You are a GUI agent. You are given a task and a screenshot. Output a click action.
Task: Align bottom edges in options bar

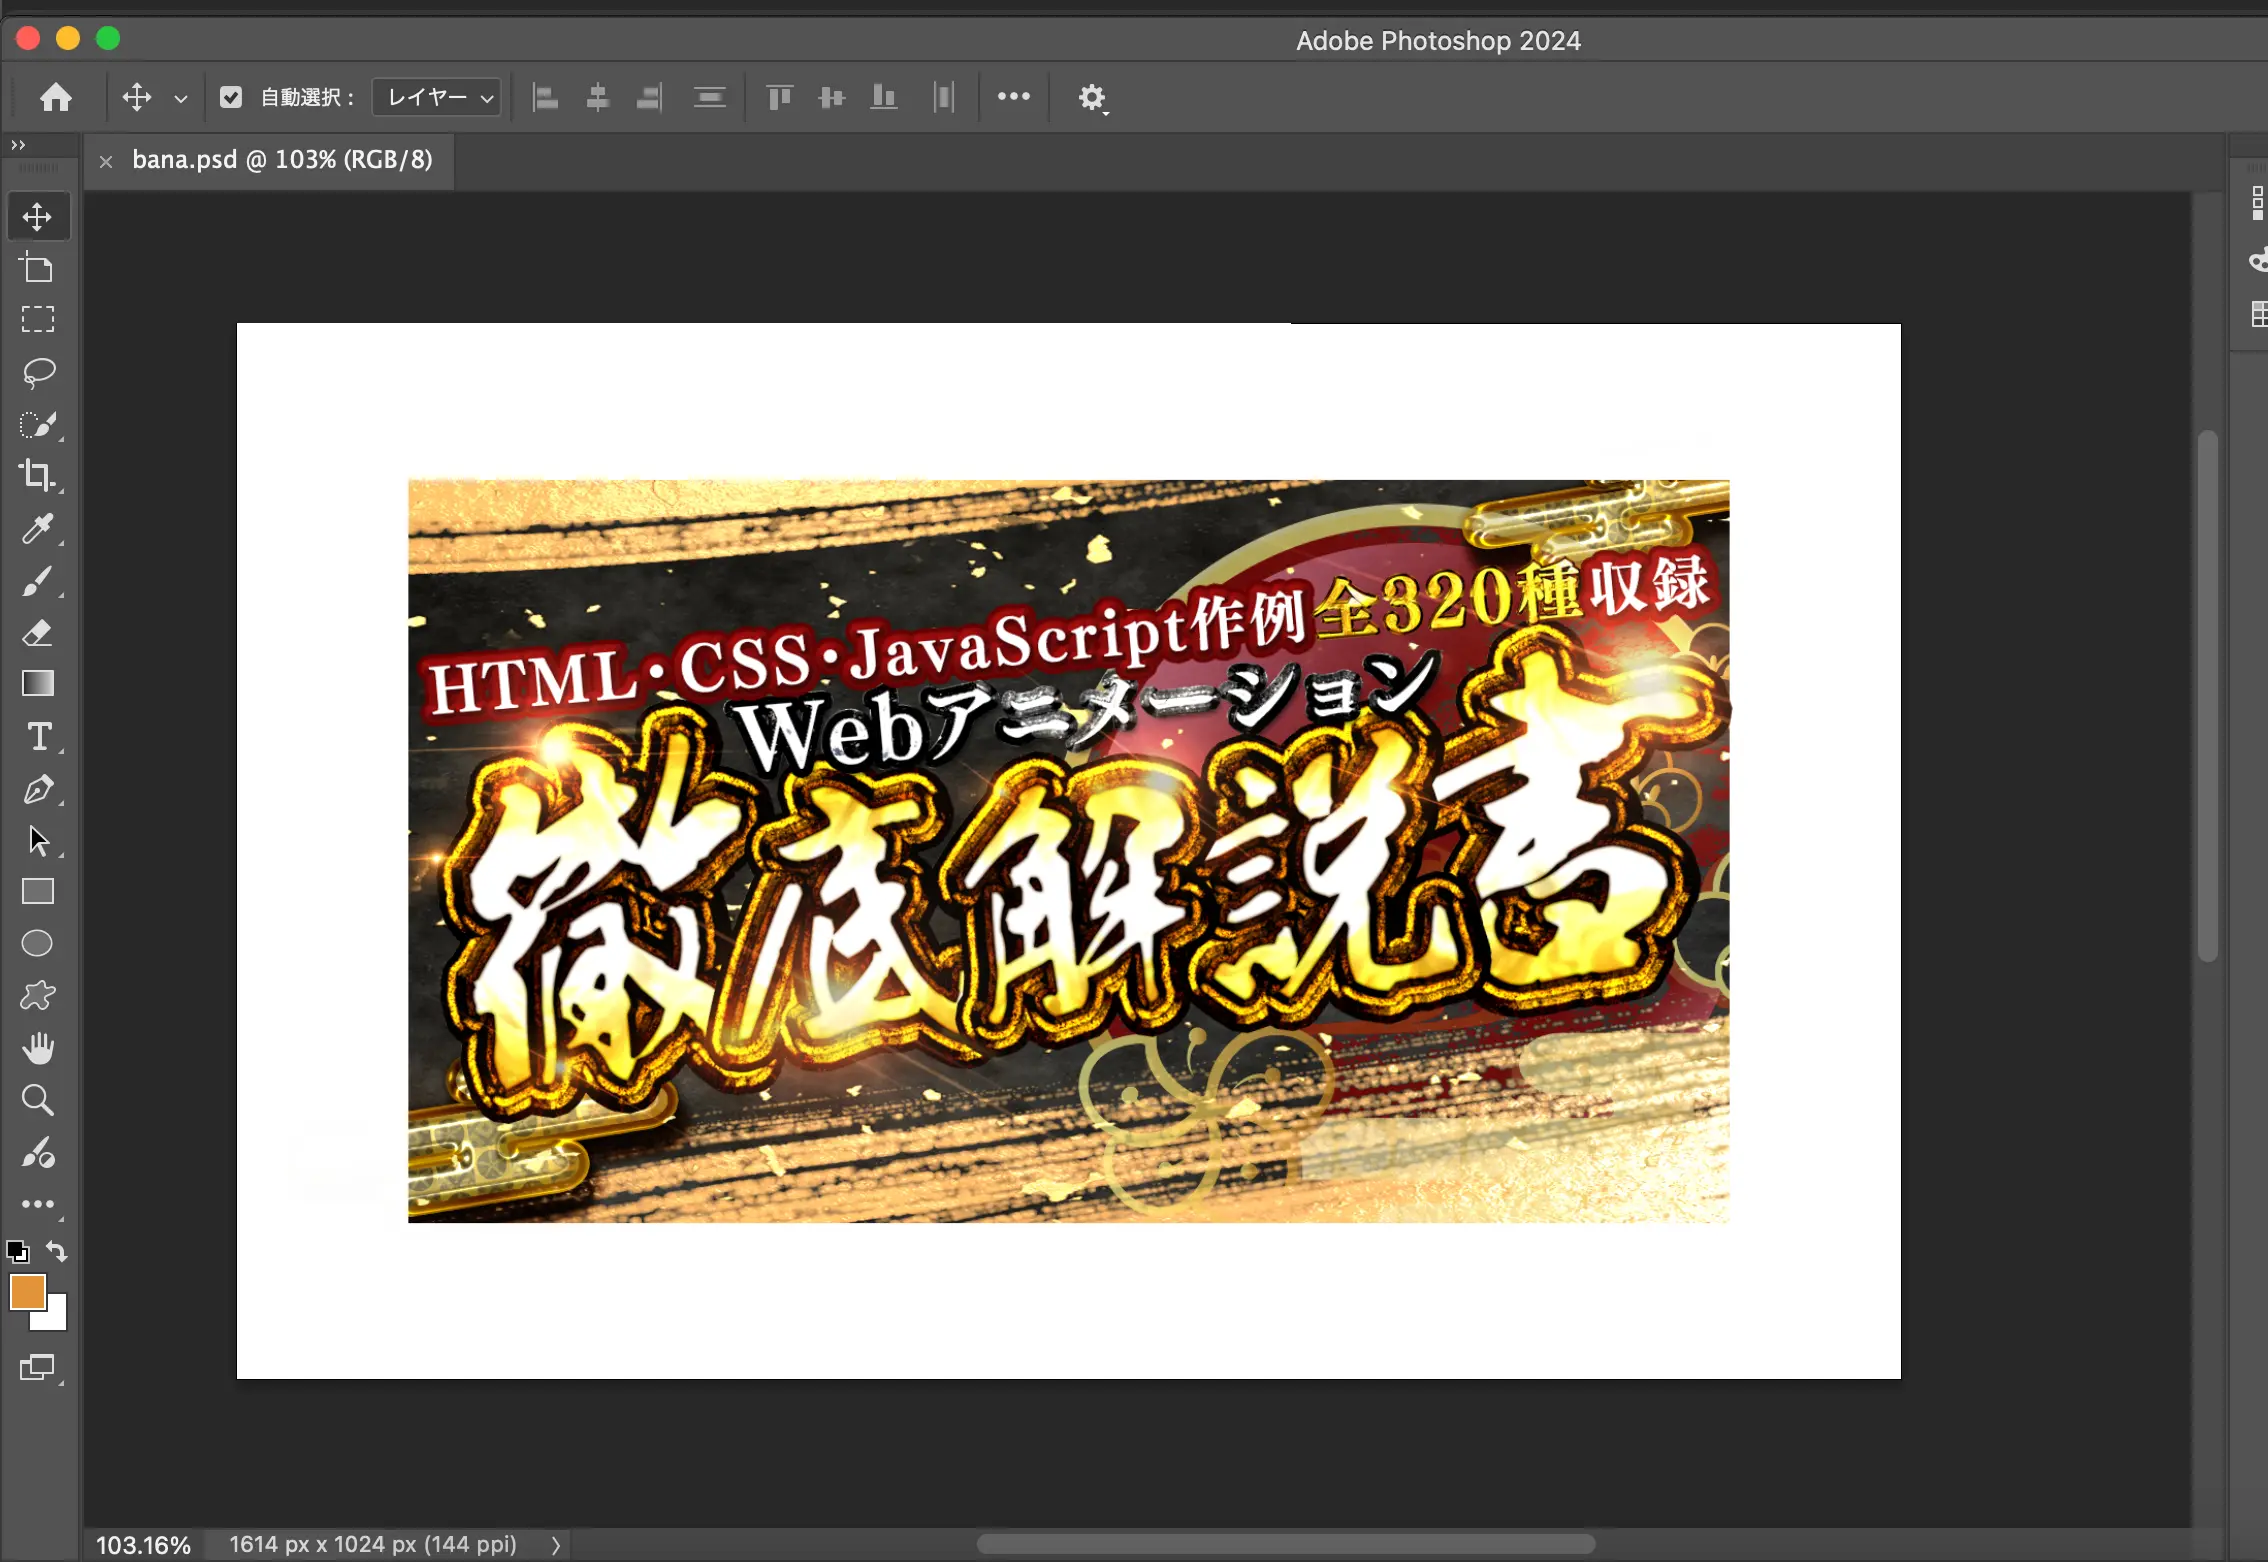point(884,97)
